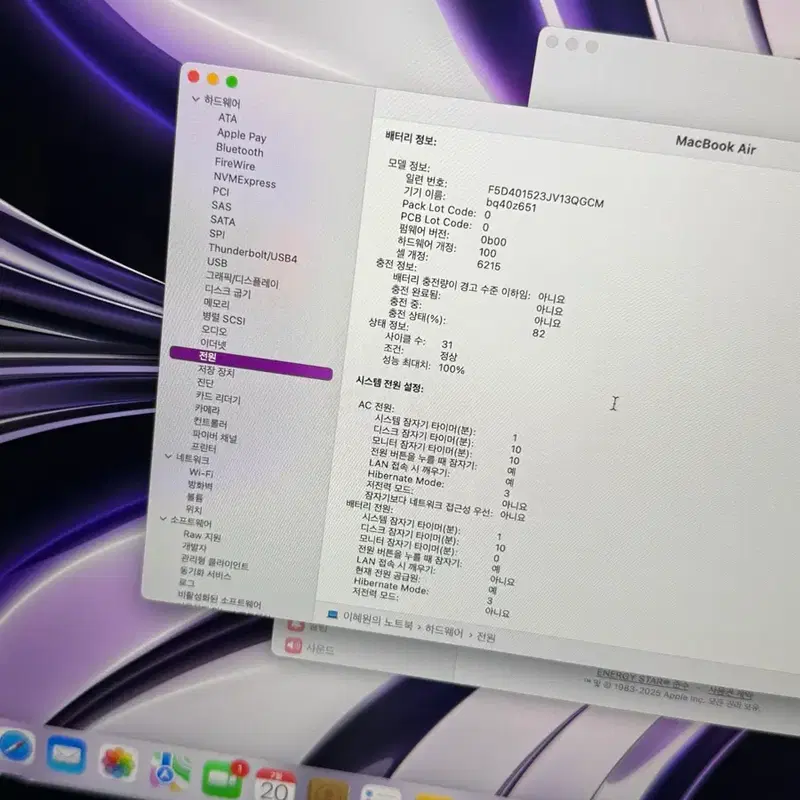Click the red speaker 사운드 icon in back window

[x=294, y=645]
